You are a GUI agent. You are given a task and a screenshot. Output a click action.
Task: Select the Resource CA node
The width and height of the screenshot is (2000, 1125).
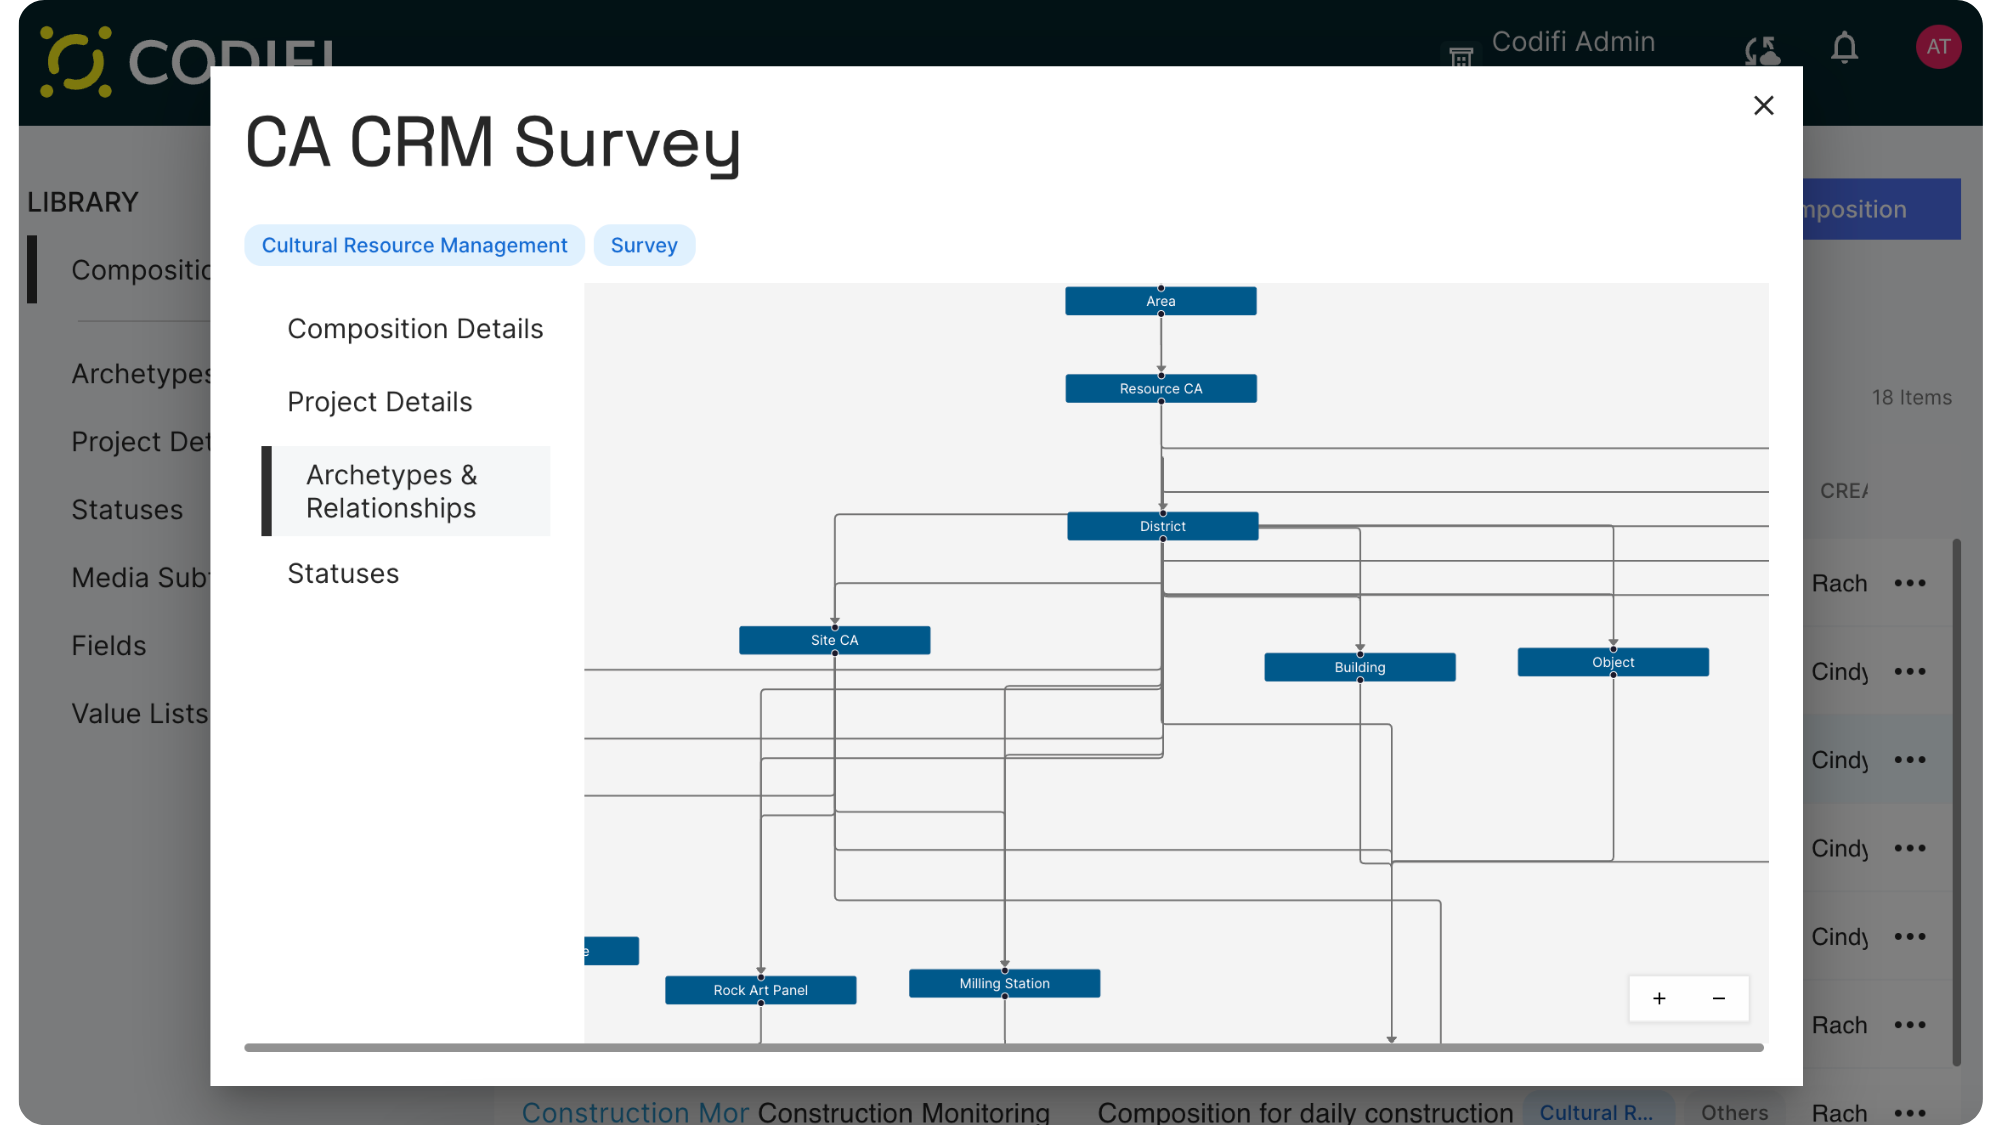pyautogui.click(x=1160, y=389)
